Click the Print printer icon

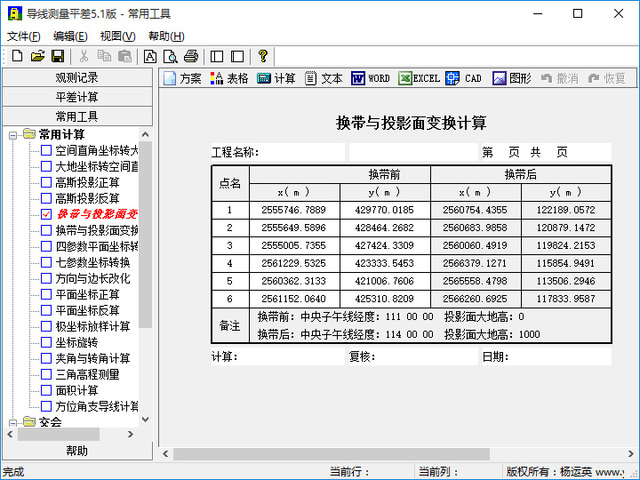click(x=191, y=56)
